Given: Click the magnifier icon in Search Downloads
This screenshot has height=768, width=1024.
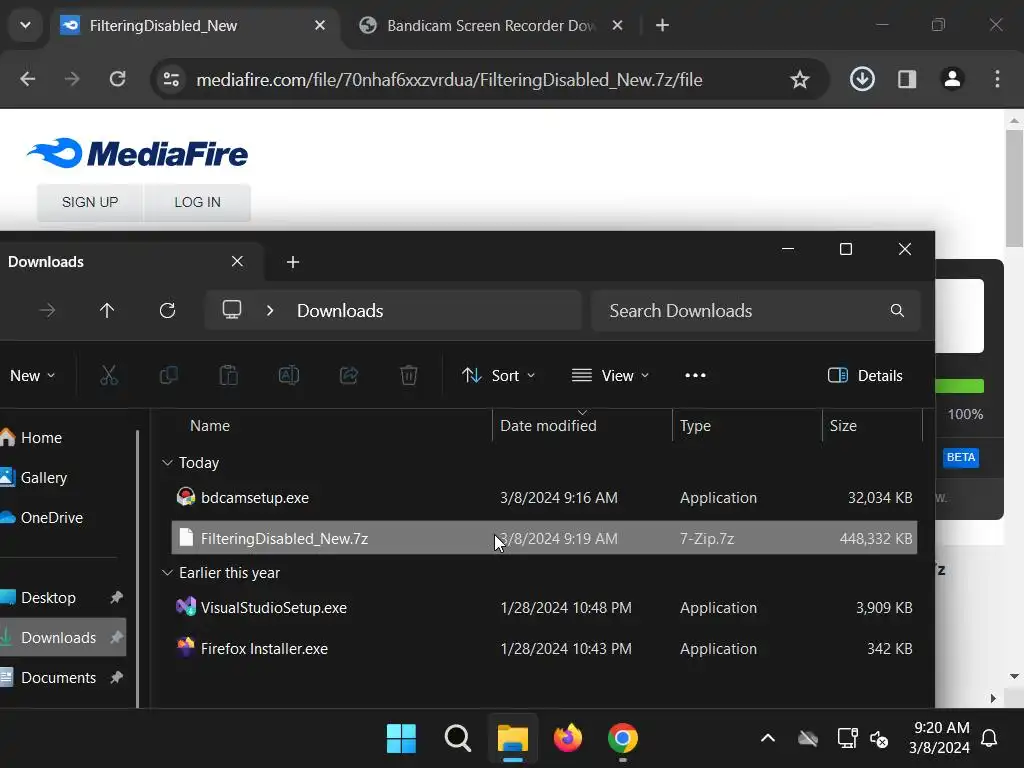Looking at the screenshot, I should (897, 310).
